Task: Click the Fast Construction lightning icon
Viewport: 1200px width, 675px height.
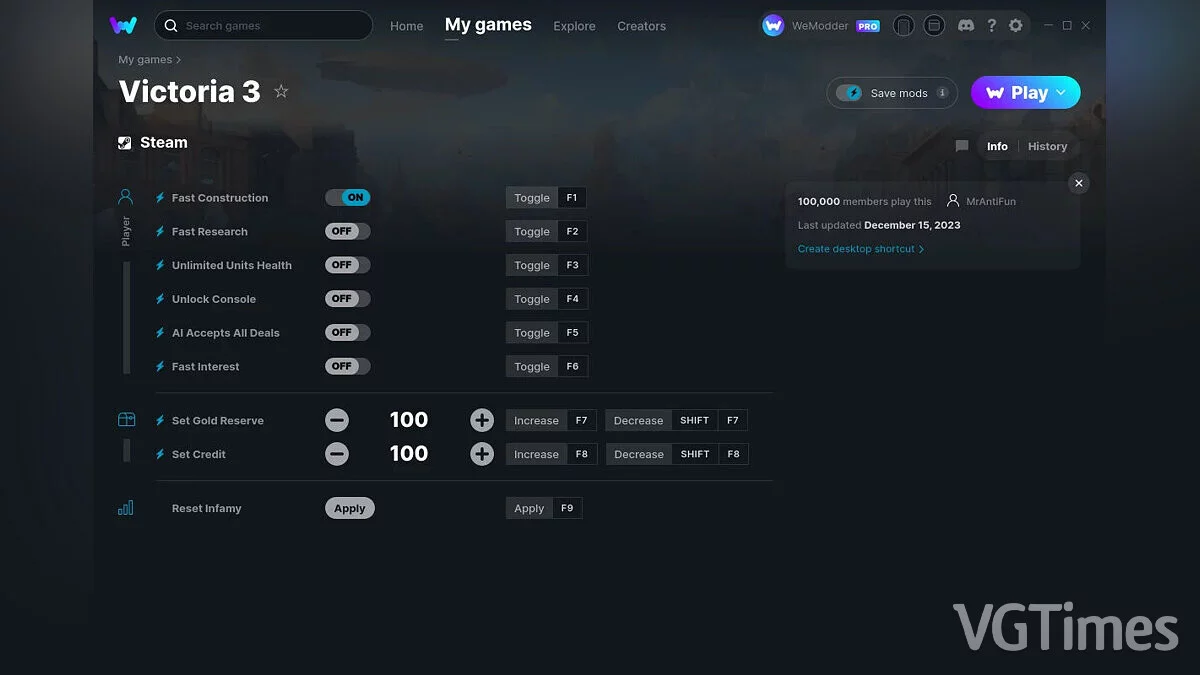Action: (160, 198)
